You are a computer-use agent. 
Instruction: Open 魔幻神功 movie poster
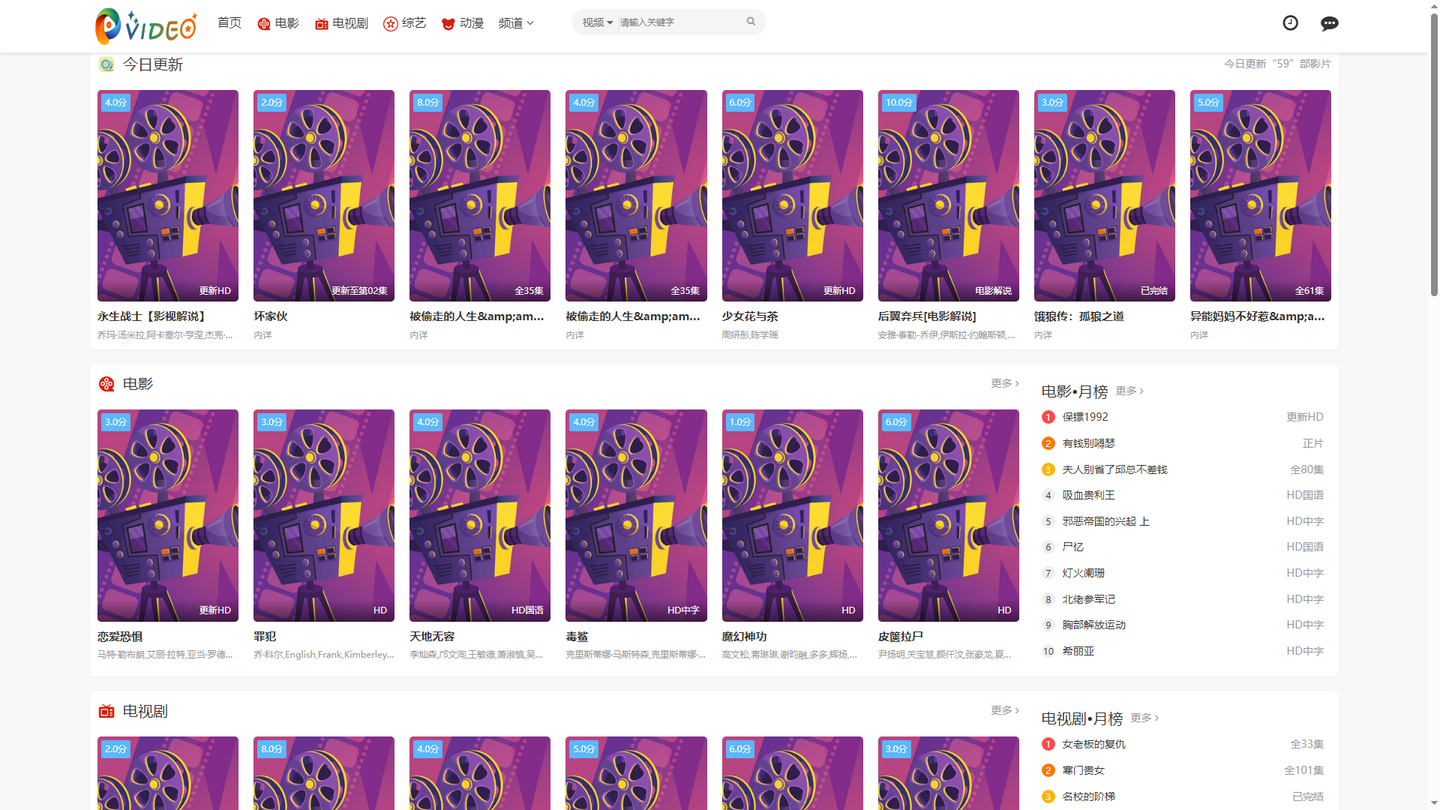(792, 516)
